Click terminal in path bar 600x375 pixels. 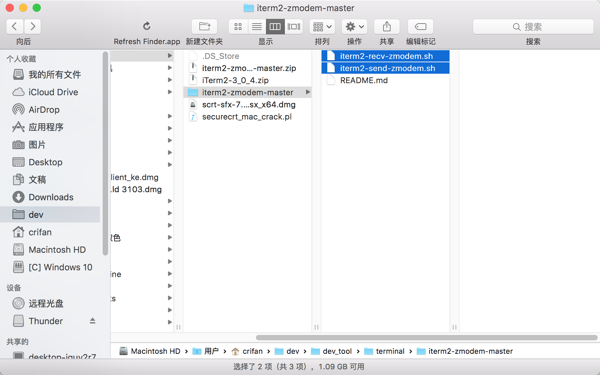[x=385, y=351]
